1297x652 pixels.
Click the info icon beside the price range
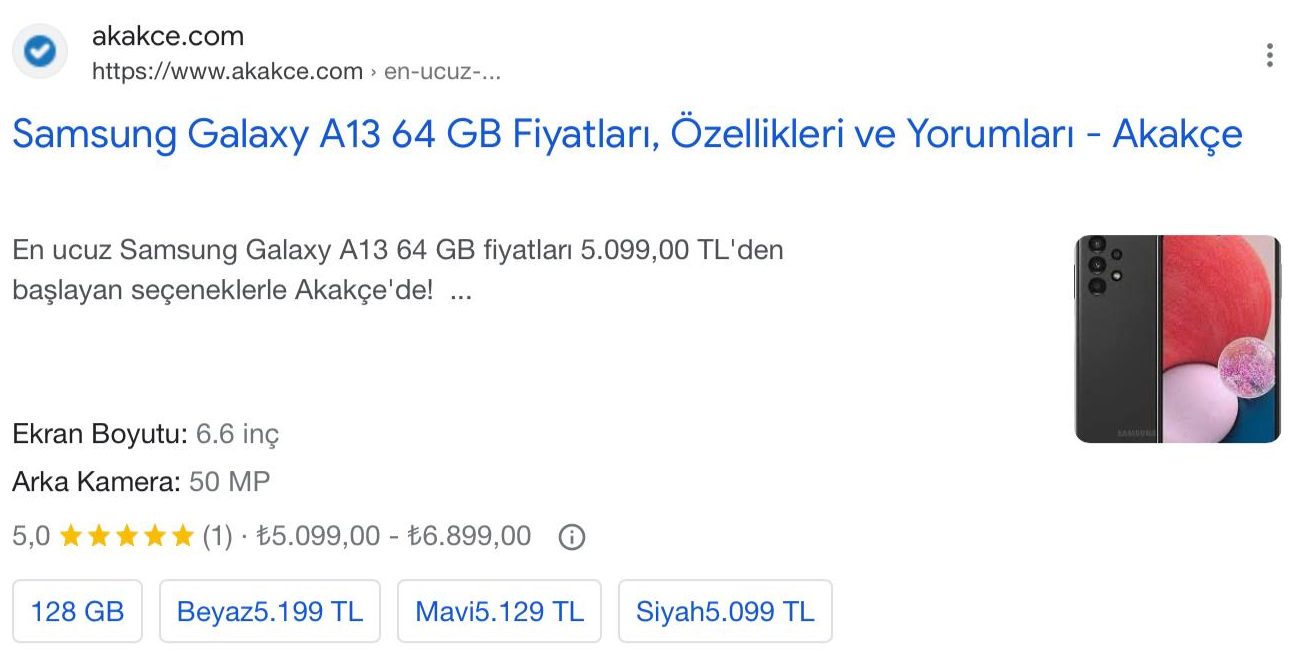coord(571,538)
